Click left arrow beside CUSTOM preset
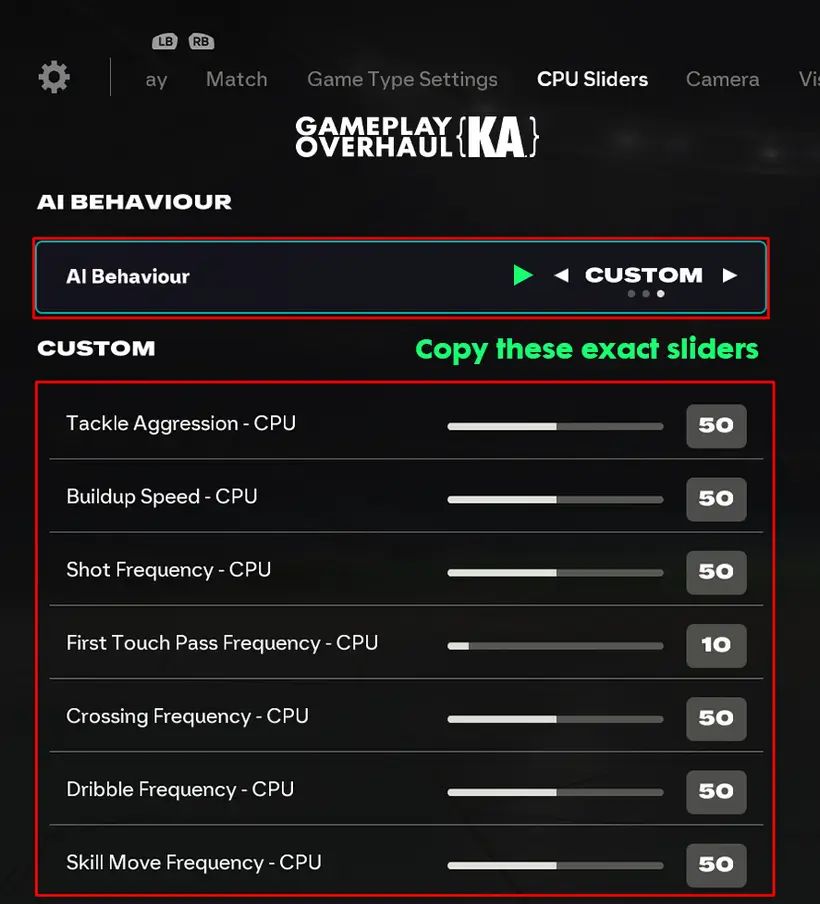This screenshot has height=904, width=820. [561, 275]
